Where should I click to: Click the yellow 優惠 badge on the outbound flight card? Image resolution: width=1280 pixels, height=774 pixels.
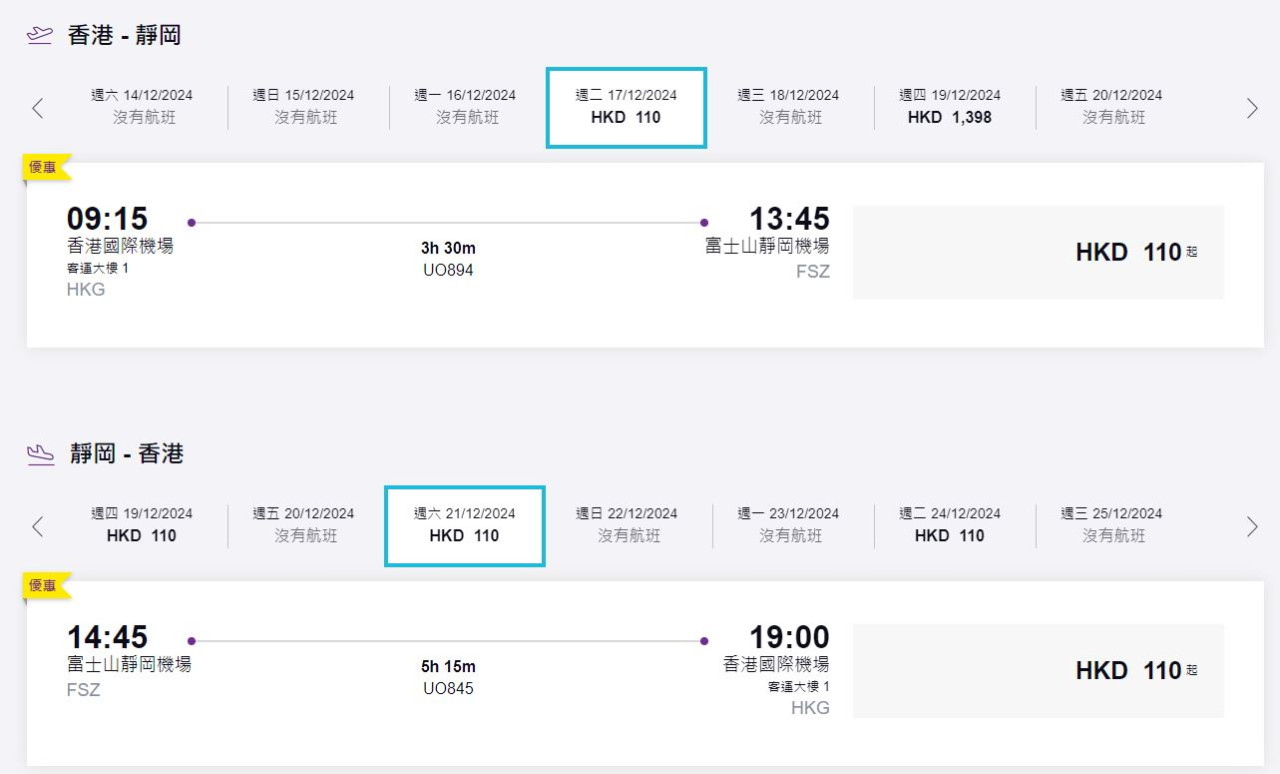pyautogui.click(x=43, y=167)
